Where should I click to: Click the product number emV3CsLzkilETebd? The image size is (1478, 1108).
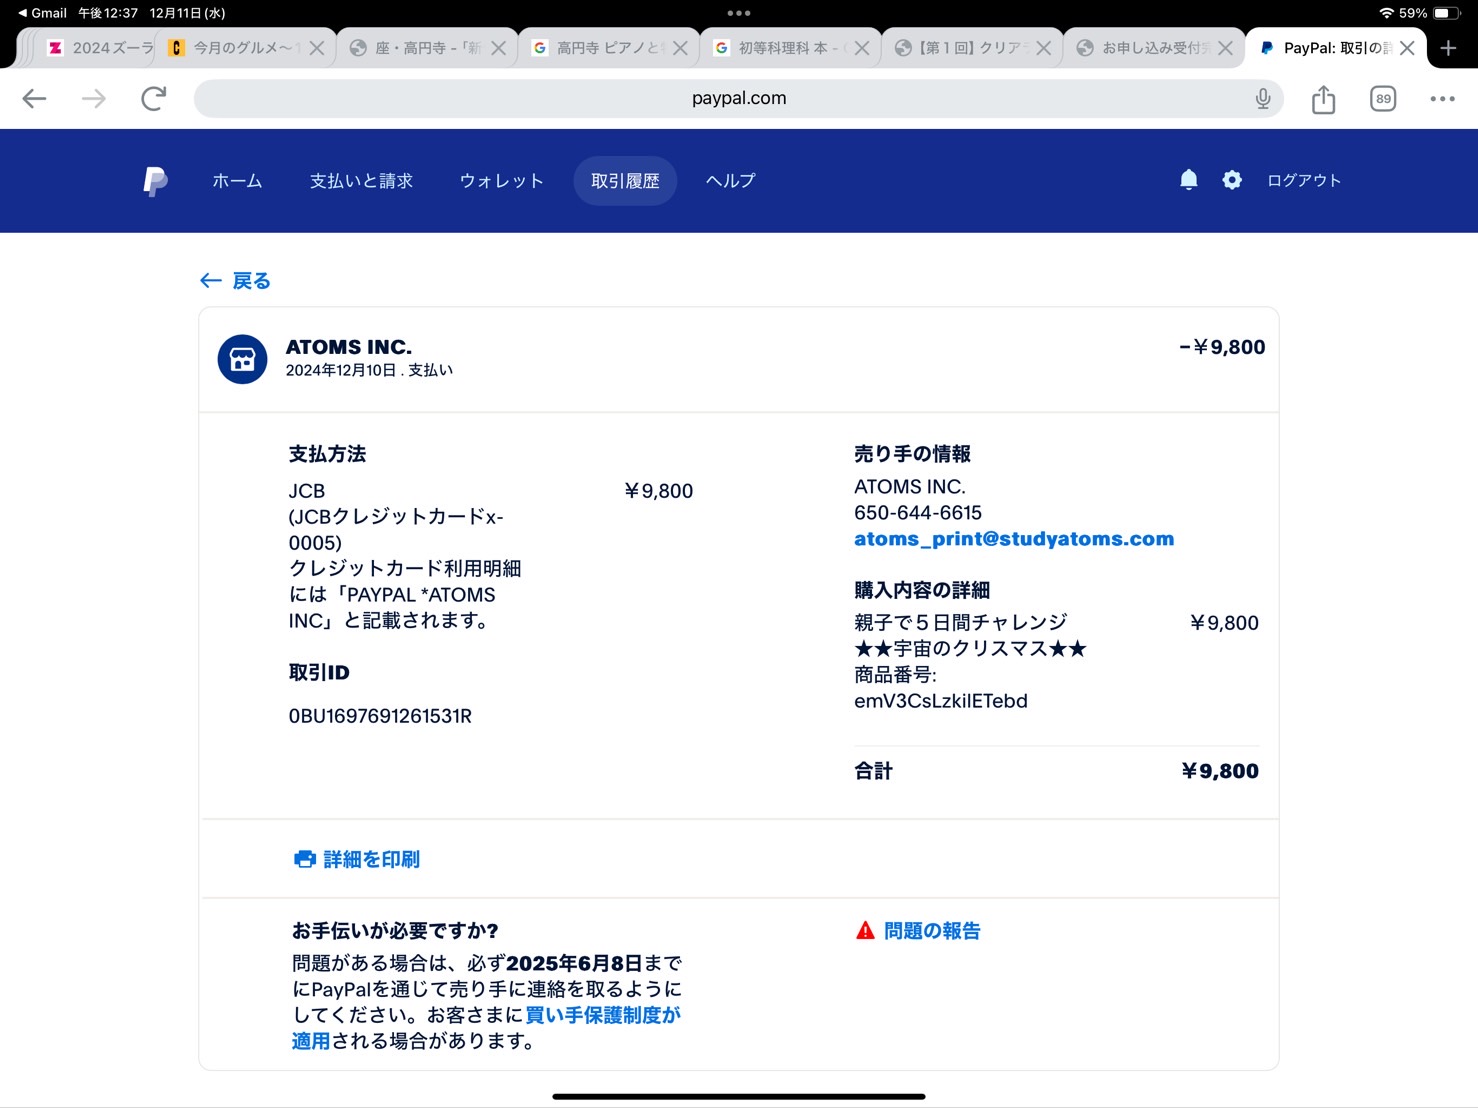coord(941,701)
